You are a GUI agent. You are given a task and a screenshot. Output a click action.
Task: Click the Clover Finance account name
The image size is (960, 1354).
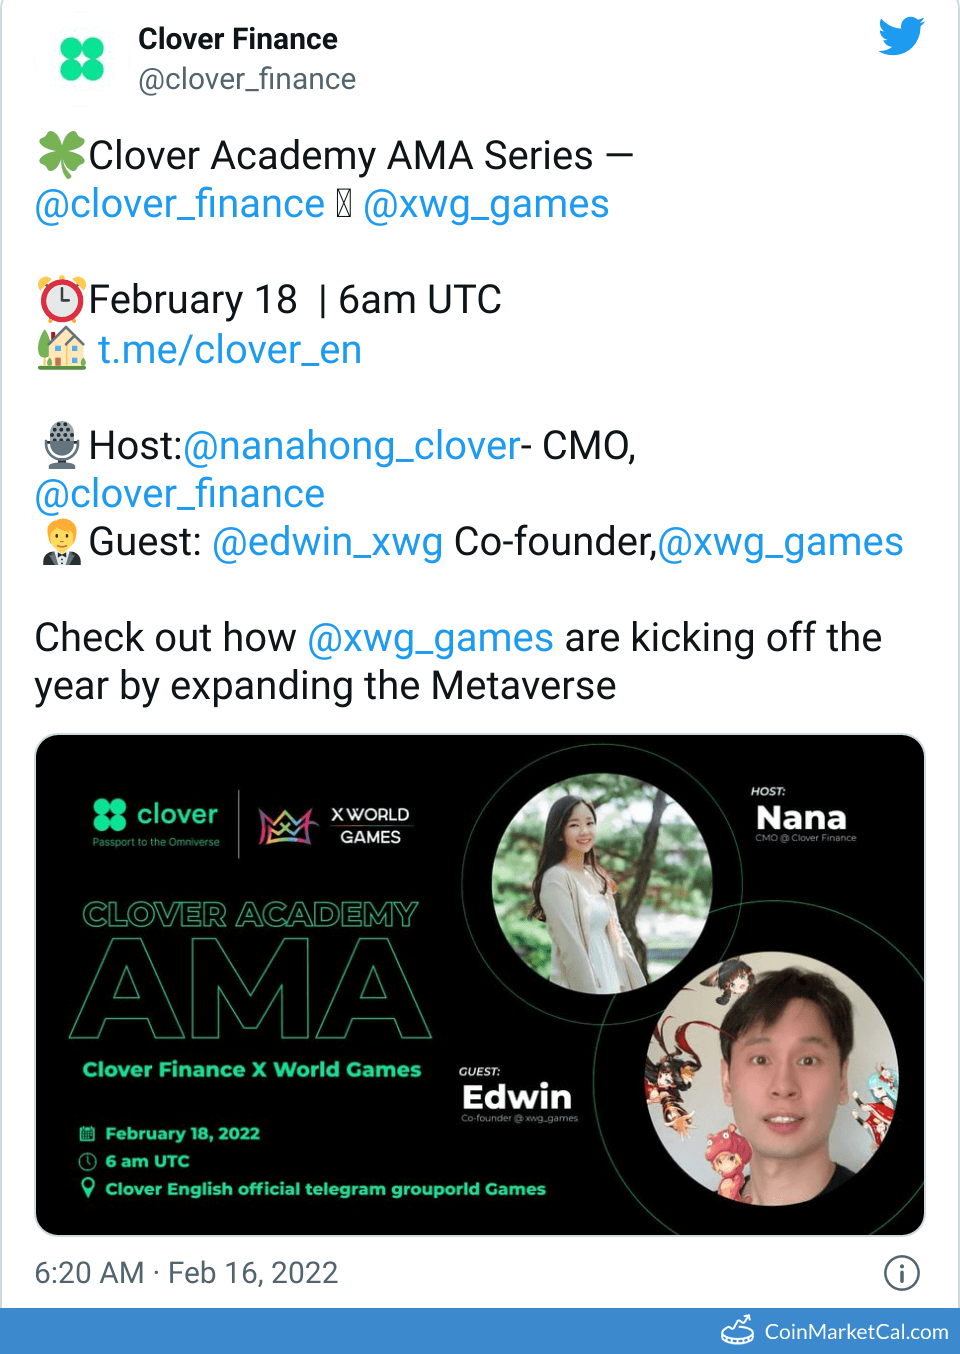coord(238,39)
